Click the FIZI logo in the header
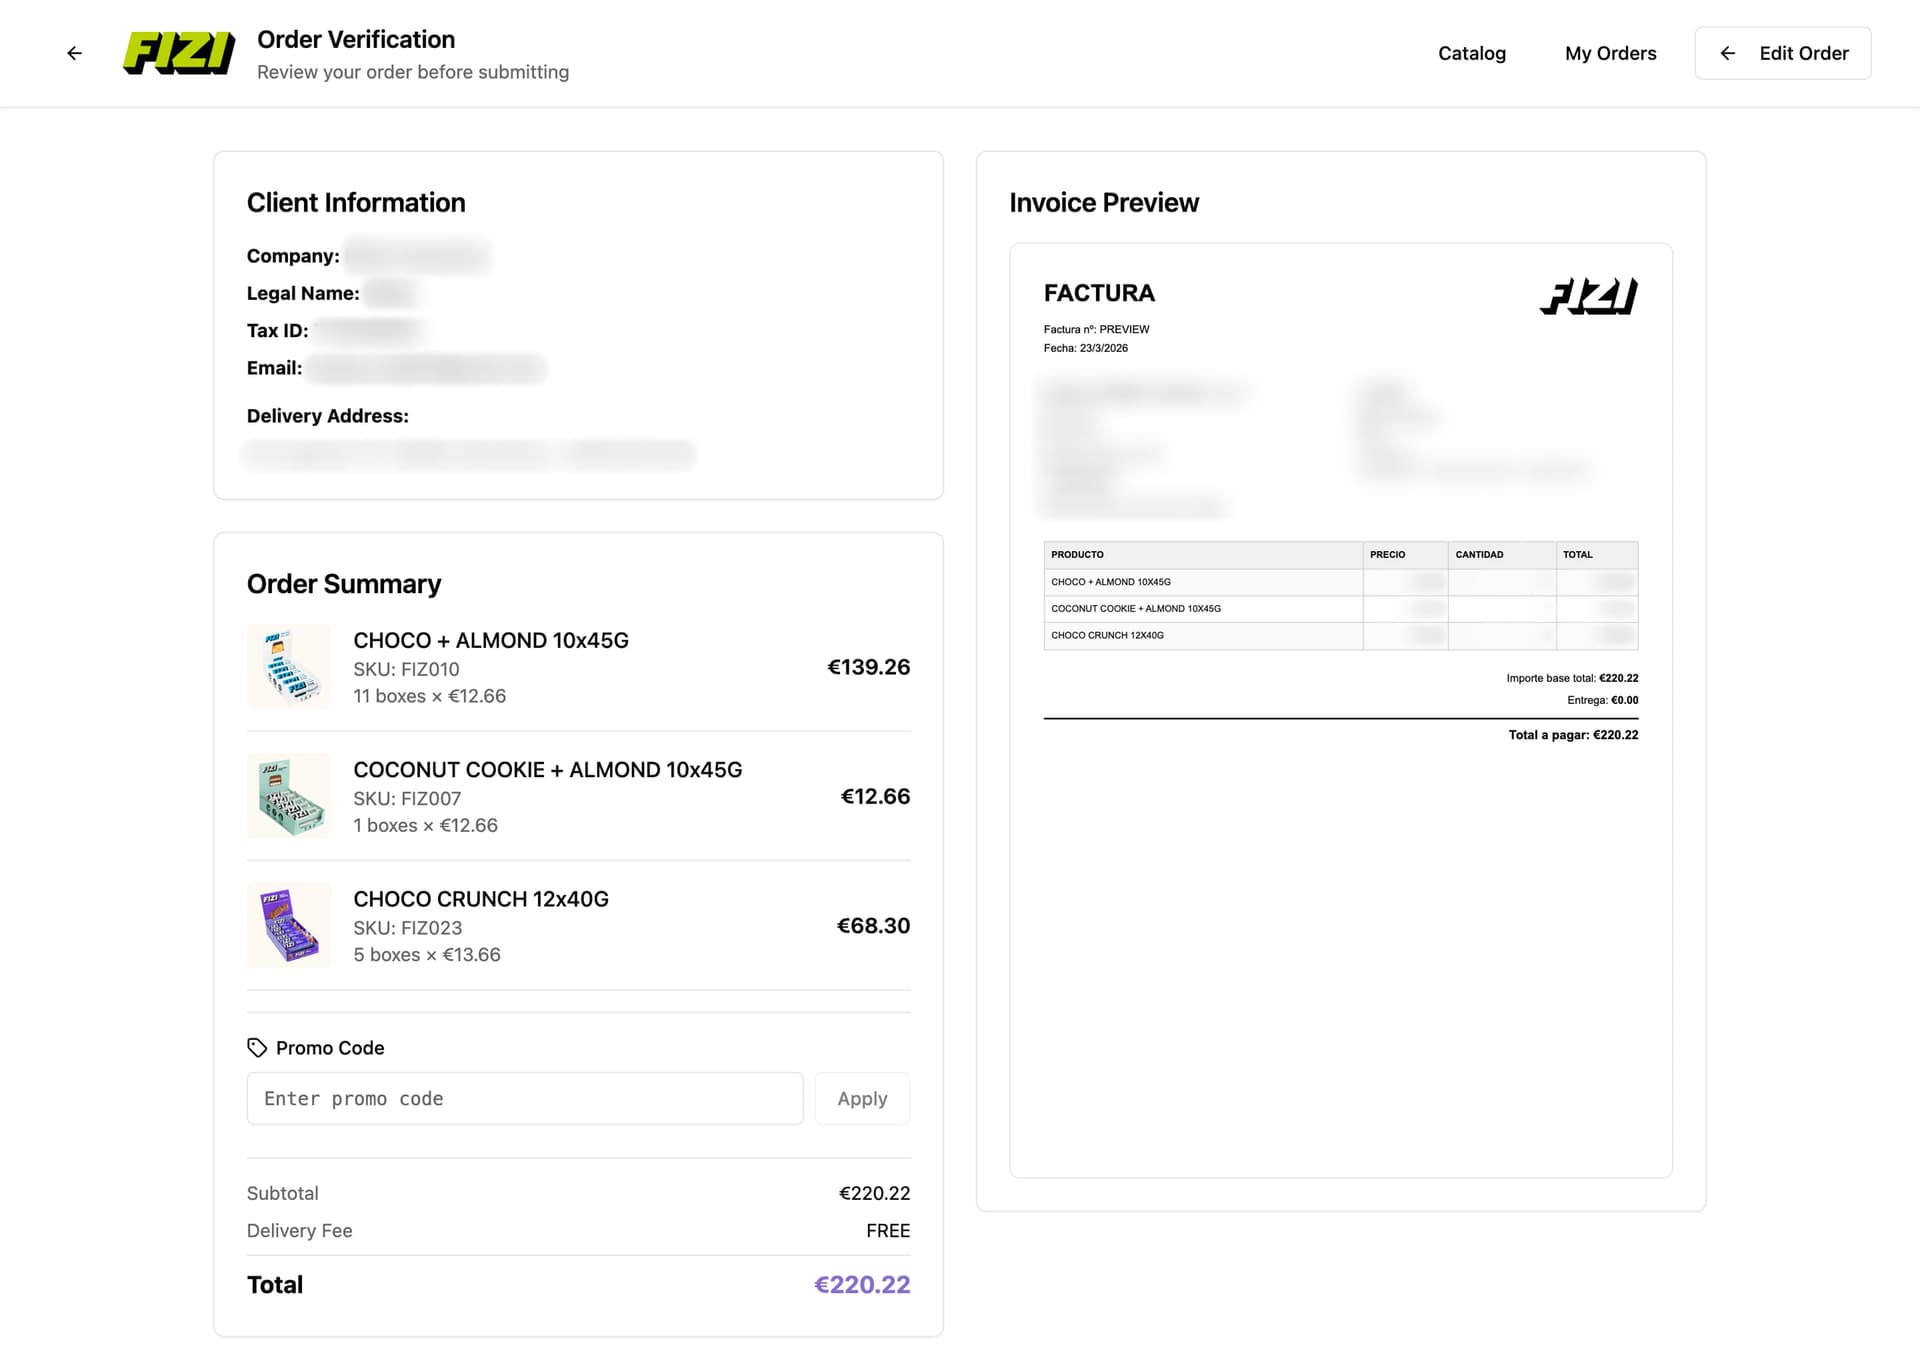Viewport: 1920px width, 1365px height. (x=177, y=52)
